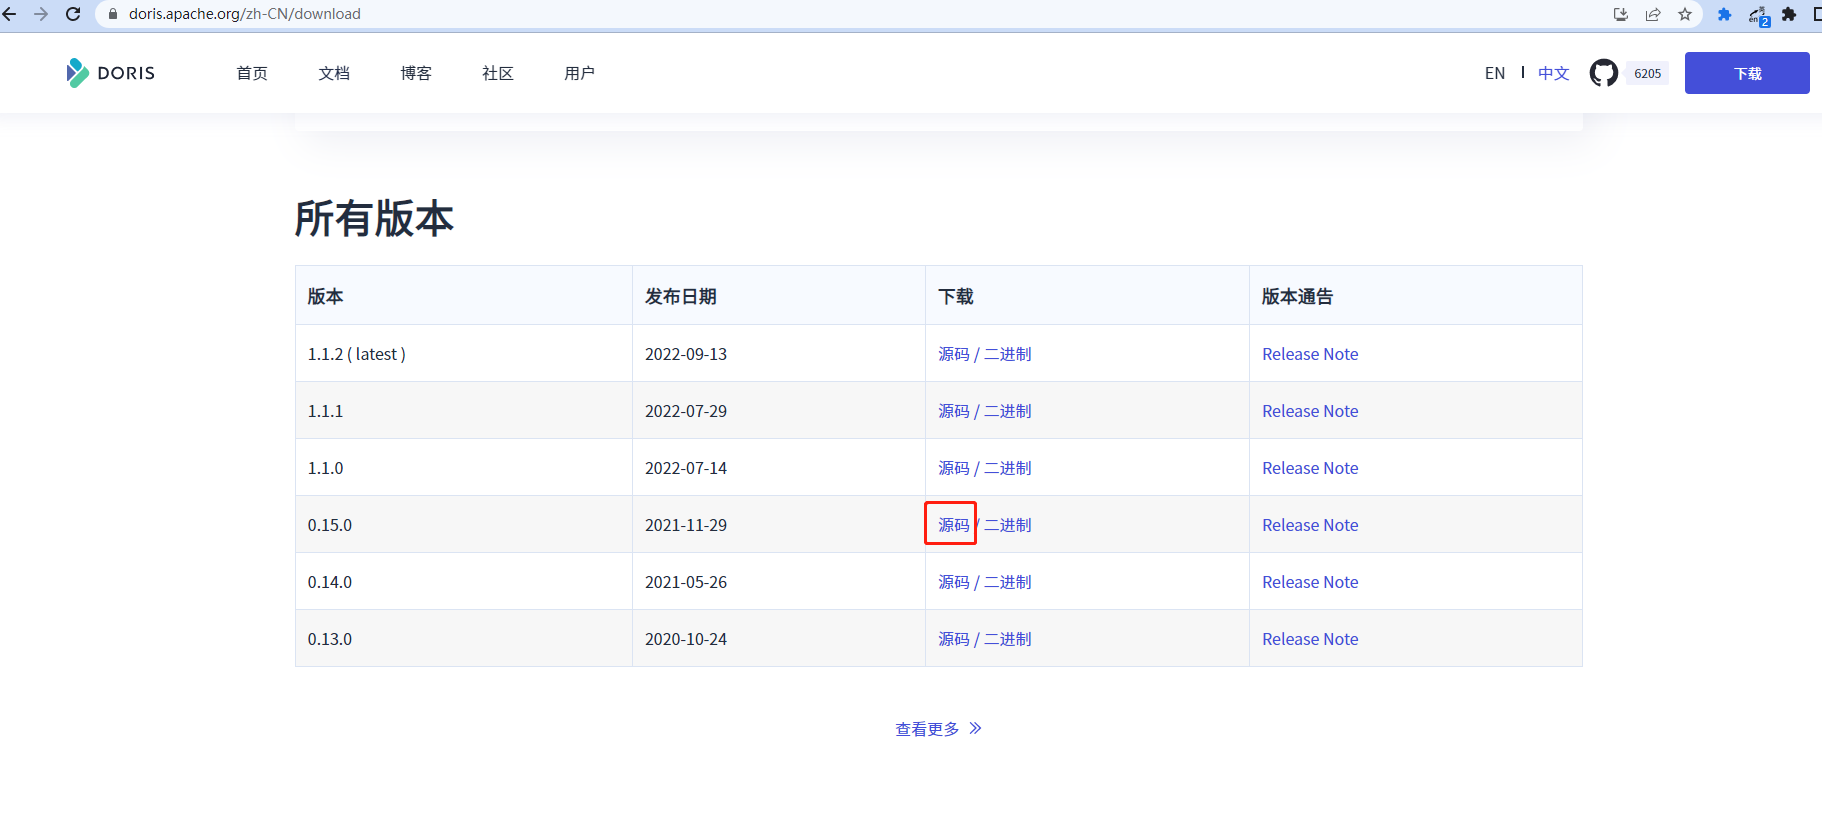Download 二进制 for version 1.1.0

pos(1008,468)
